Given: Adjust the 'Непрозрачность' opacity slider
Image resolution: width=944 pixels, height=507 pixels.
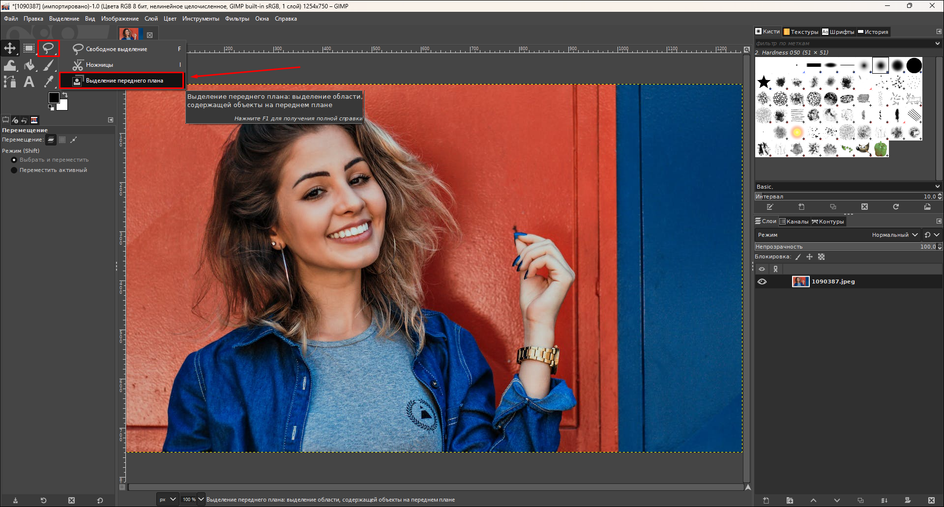Looking at the screenshot, I should point(847,246).
